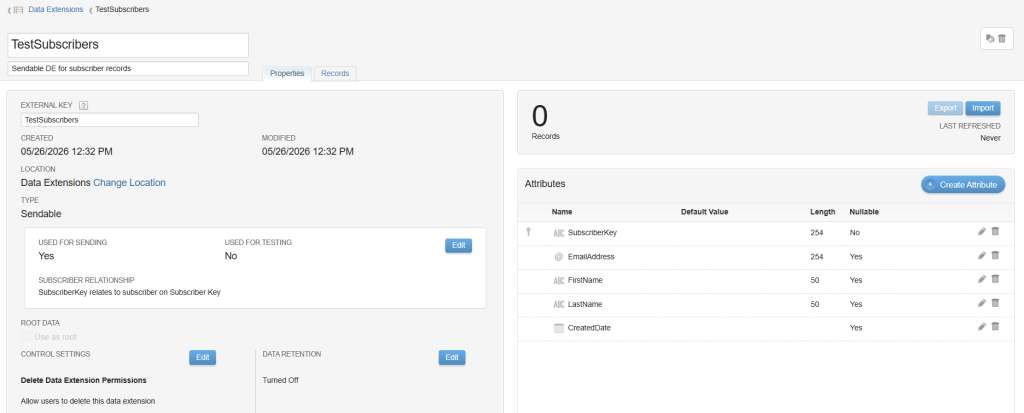Click the Change Location link

tap(129, 183)
